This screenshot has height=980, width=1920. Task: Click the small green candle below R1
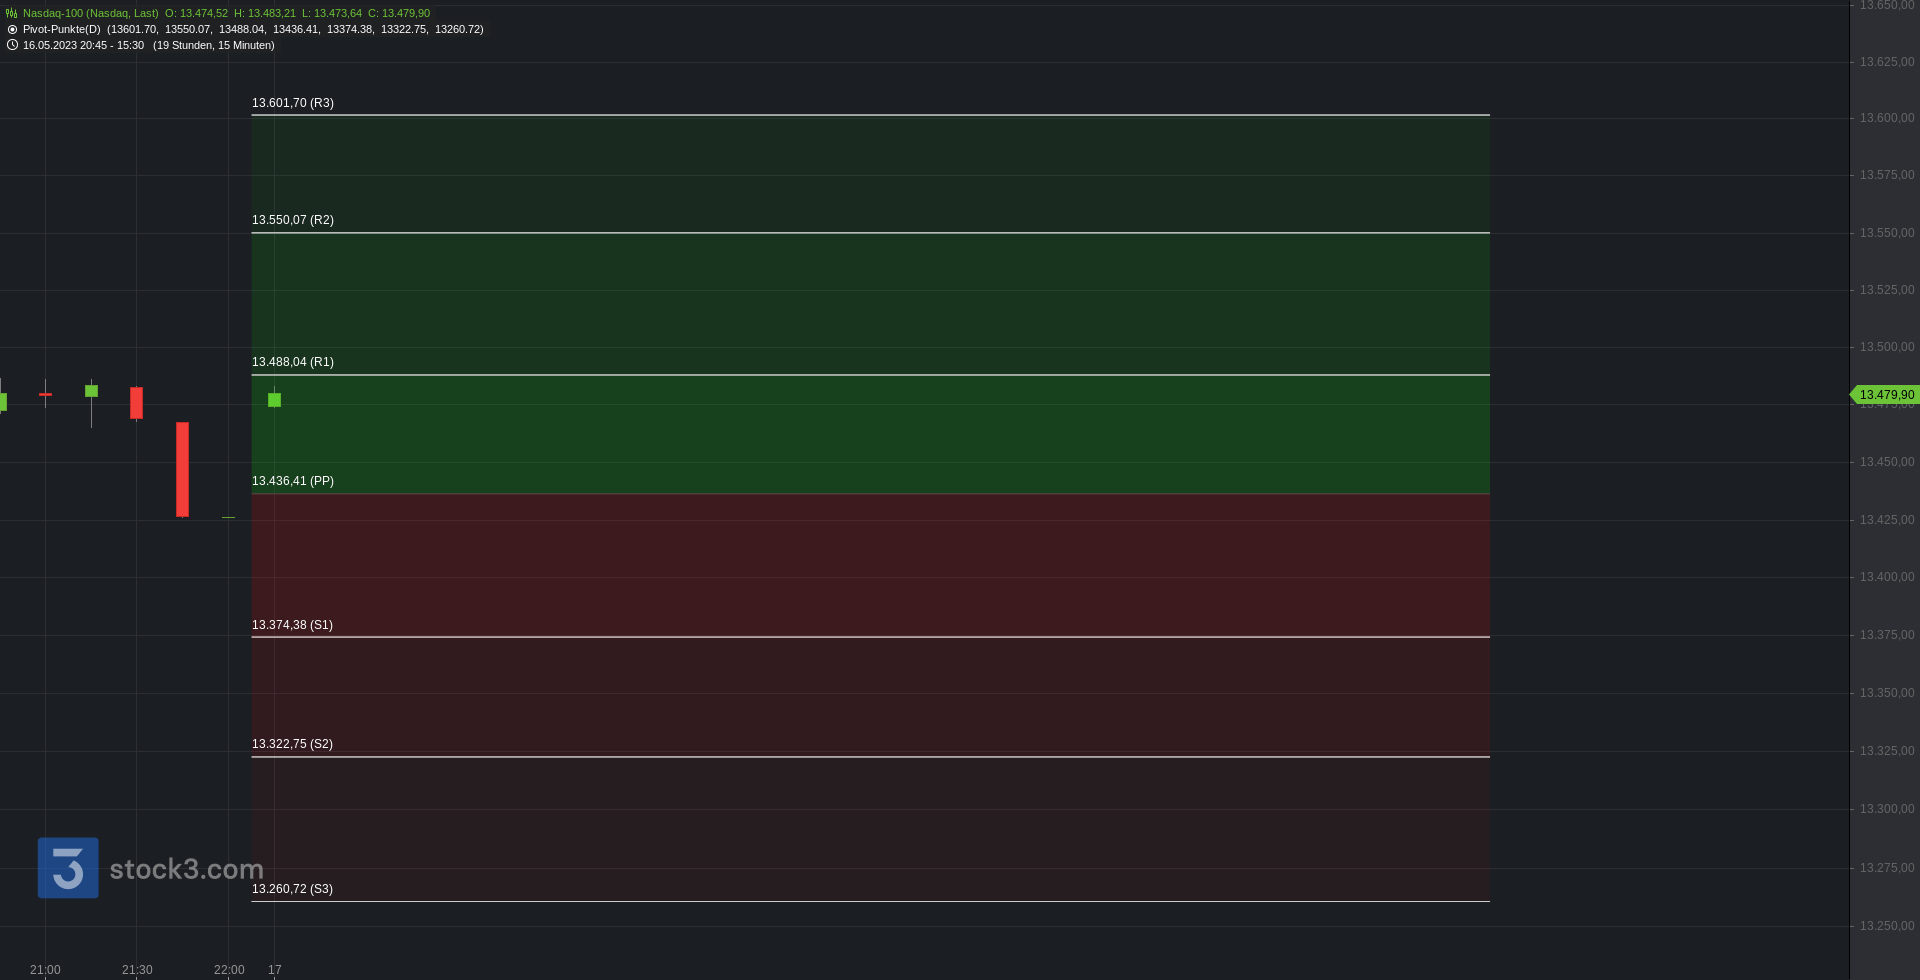coord(274,400)
